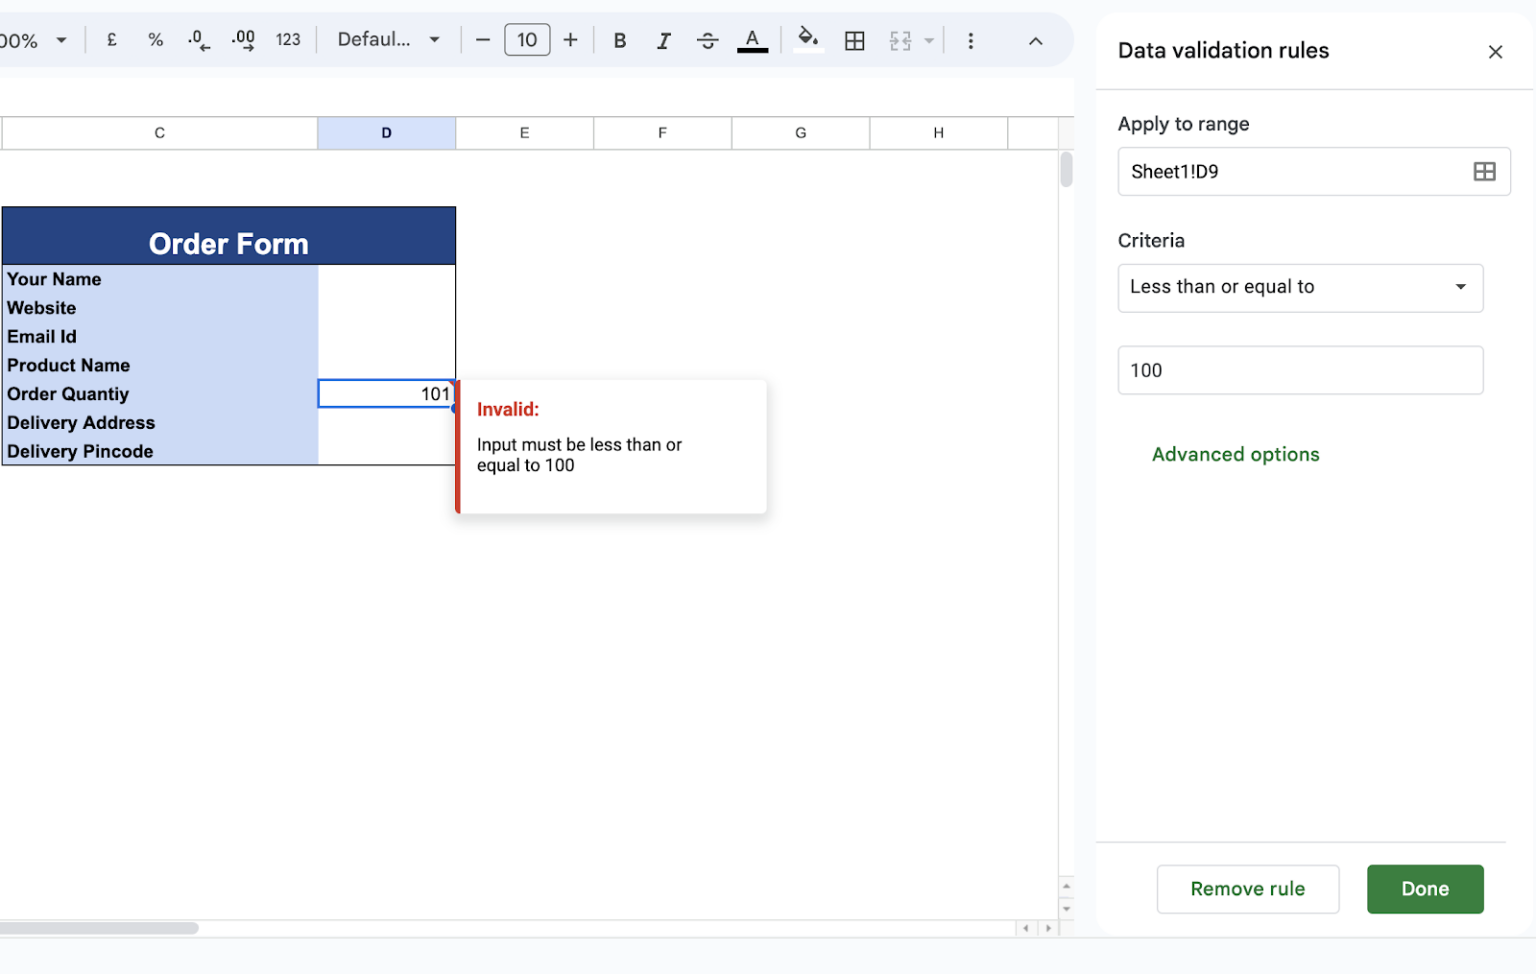The width and height of the screenshot is (1536, 974).
Task: Decrease font size with minus button
Action: click(x=483, y=40)
